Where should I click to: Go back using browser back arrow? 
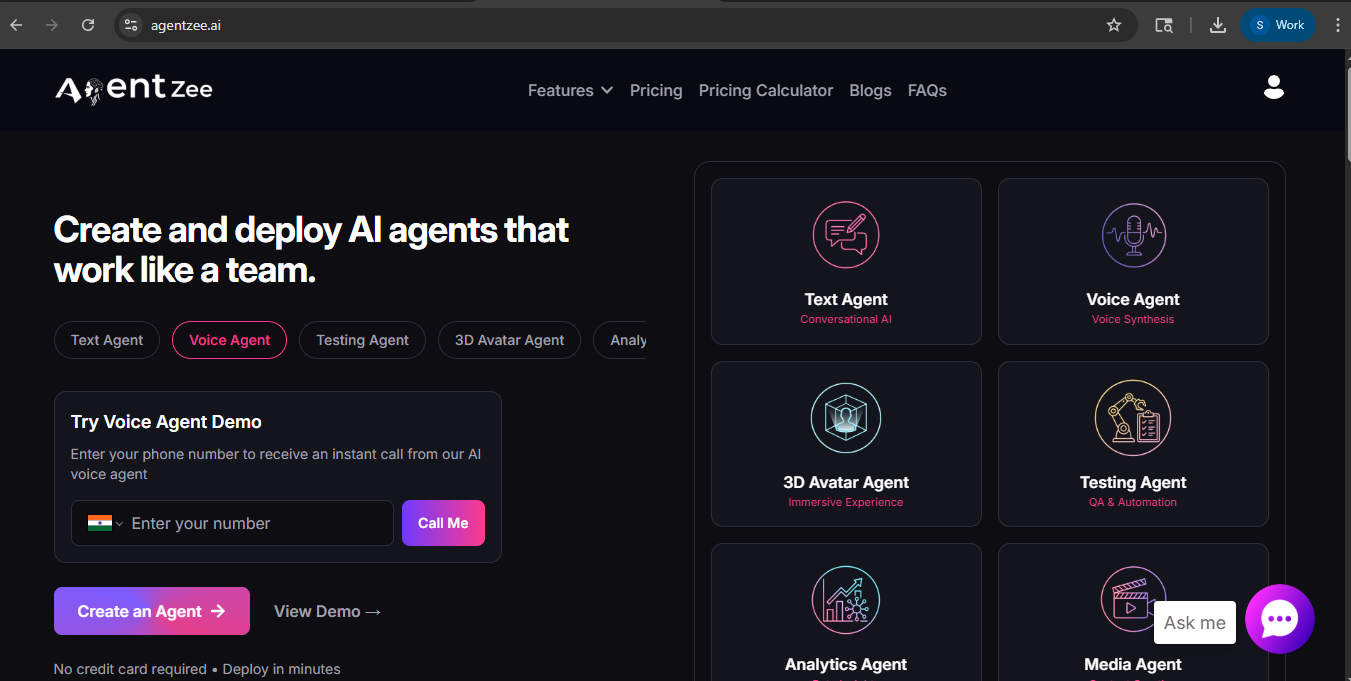click(x=16, y=25)
